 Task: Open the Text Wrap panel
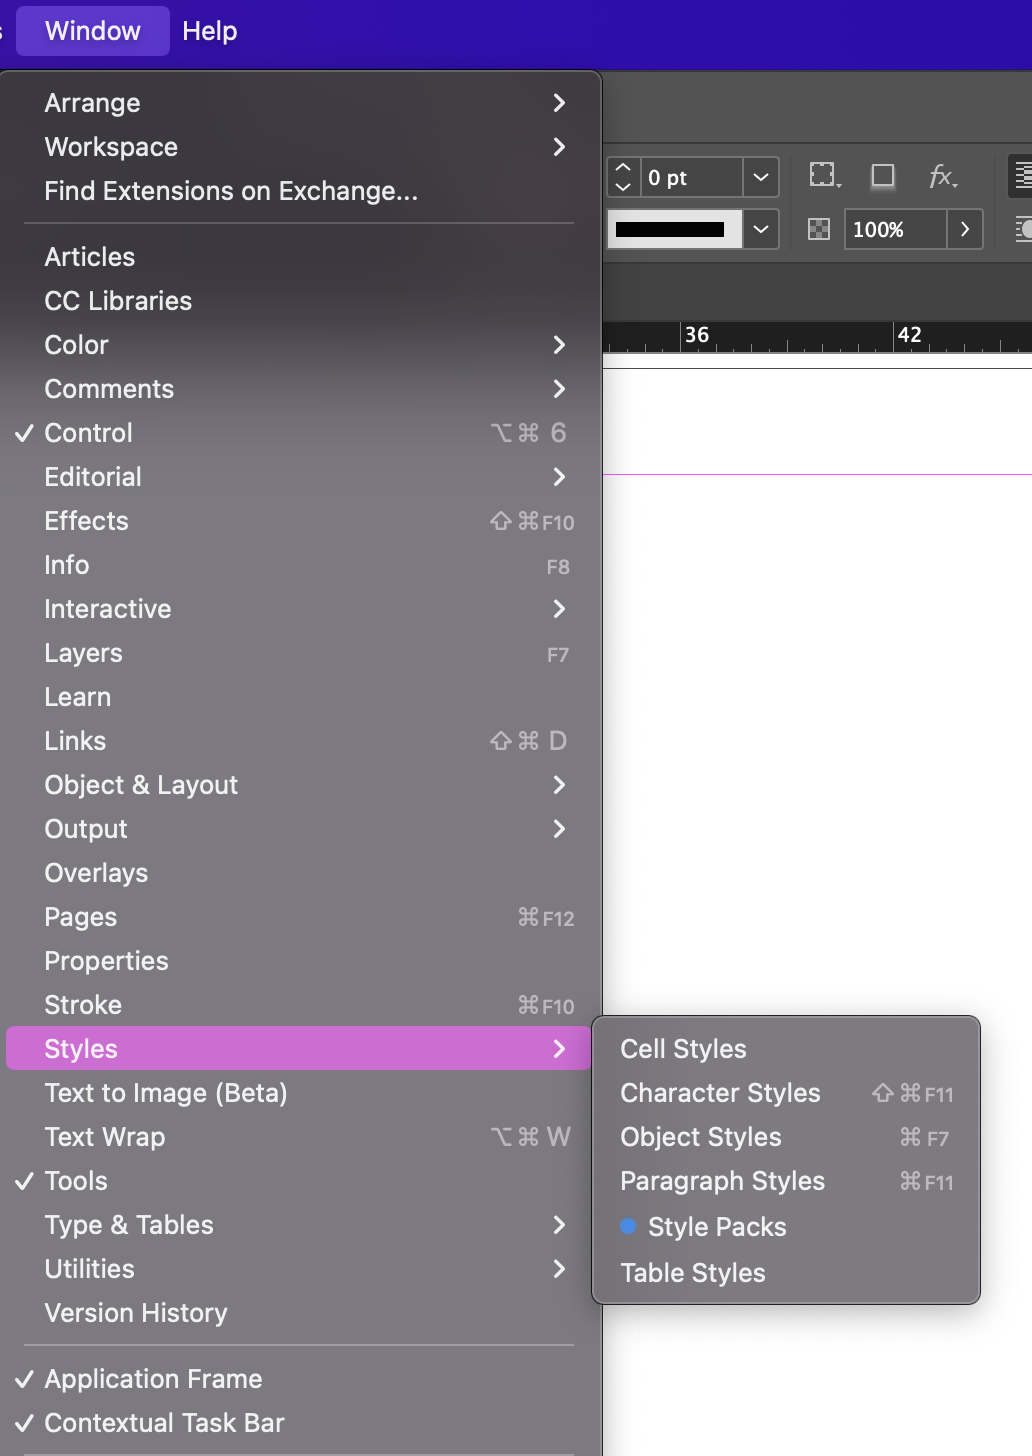click(300, 1137)
